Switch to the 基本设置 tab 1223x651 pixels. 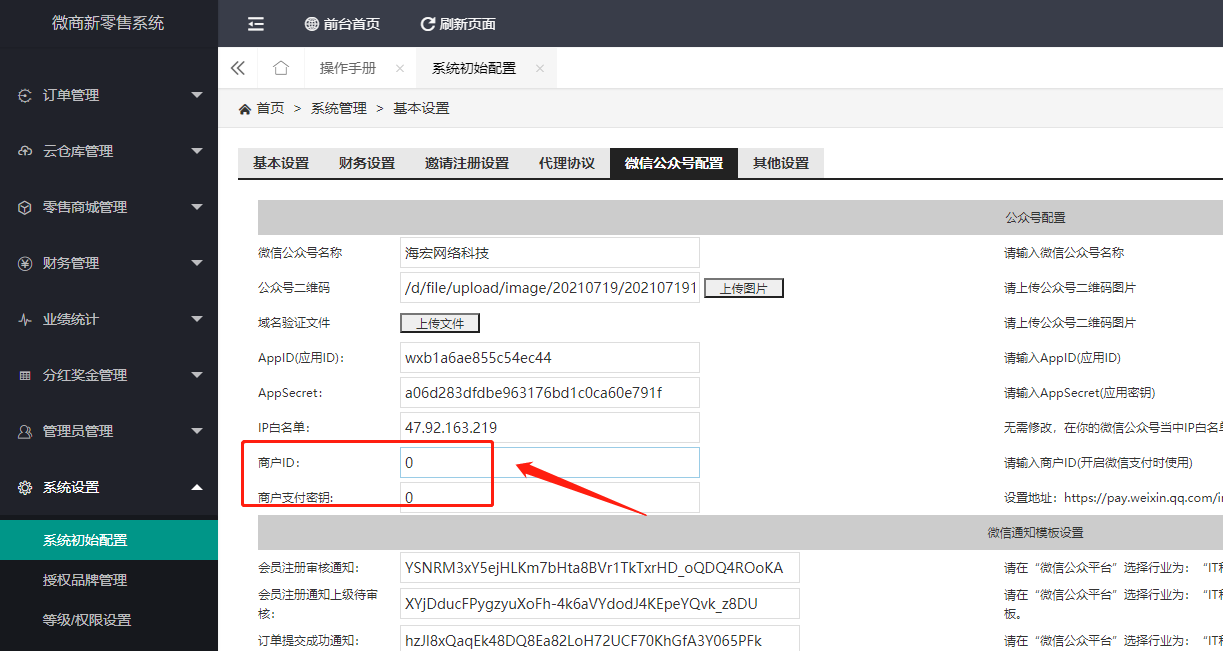click(x=281, y=163)
